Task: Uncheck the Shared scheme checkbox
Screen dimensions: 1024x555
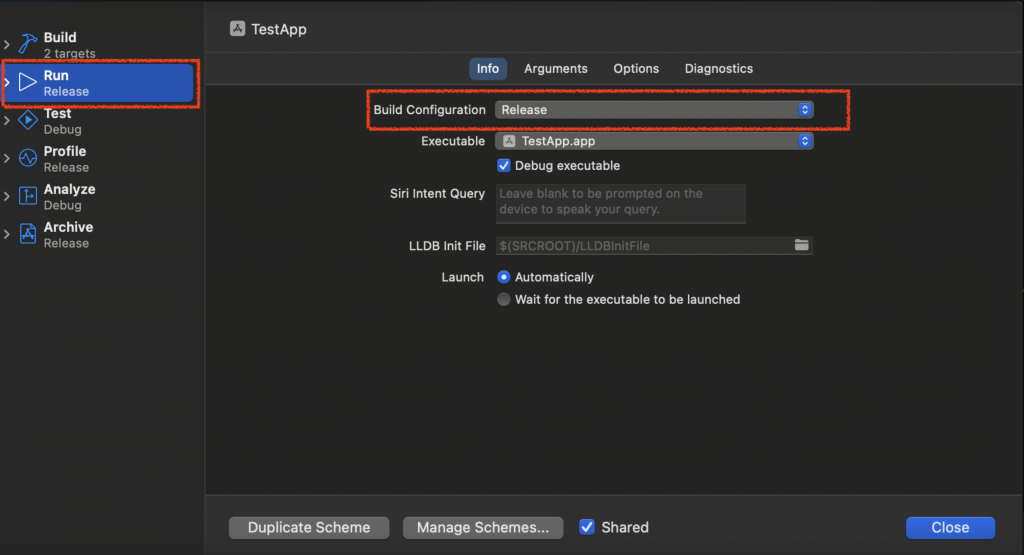Action: click(x=587, y=527)
